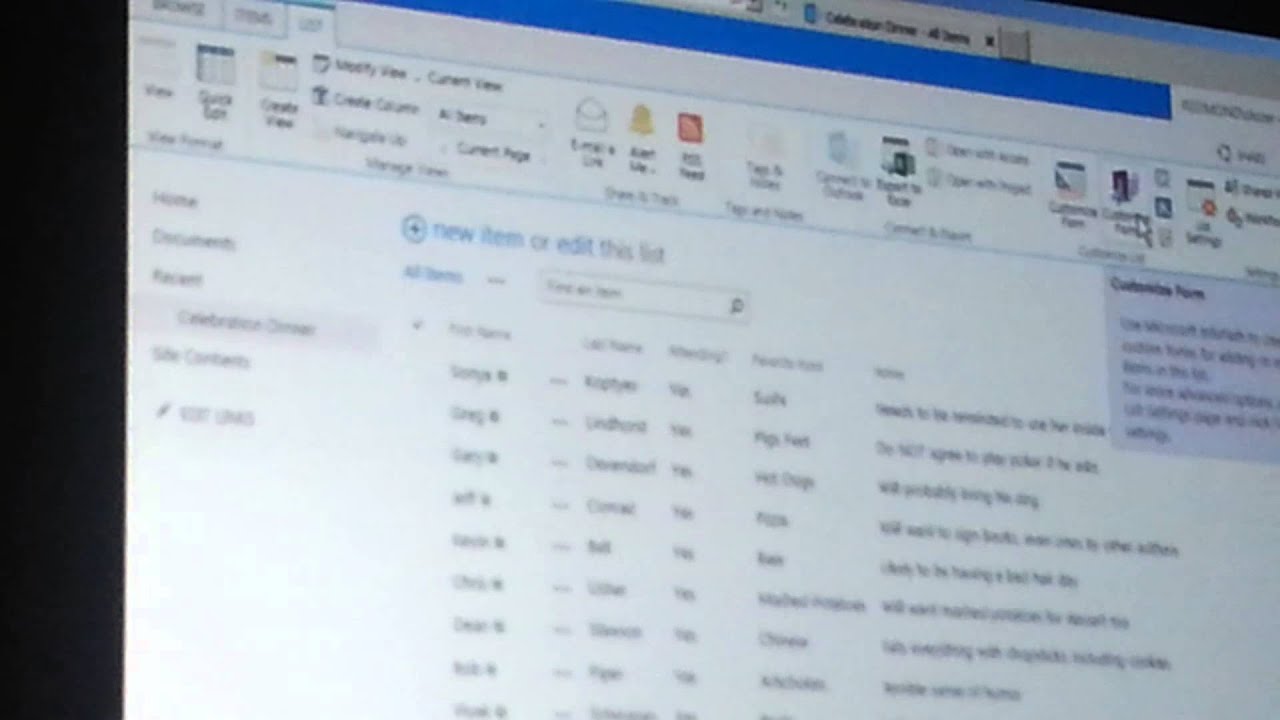Click the last name Piper
The height and width of the screenshot is (720, 1280).
click(605, 674)
